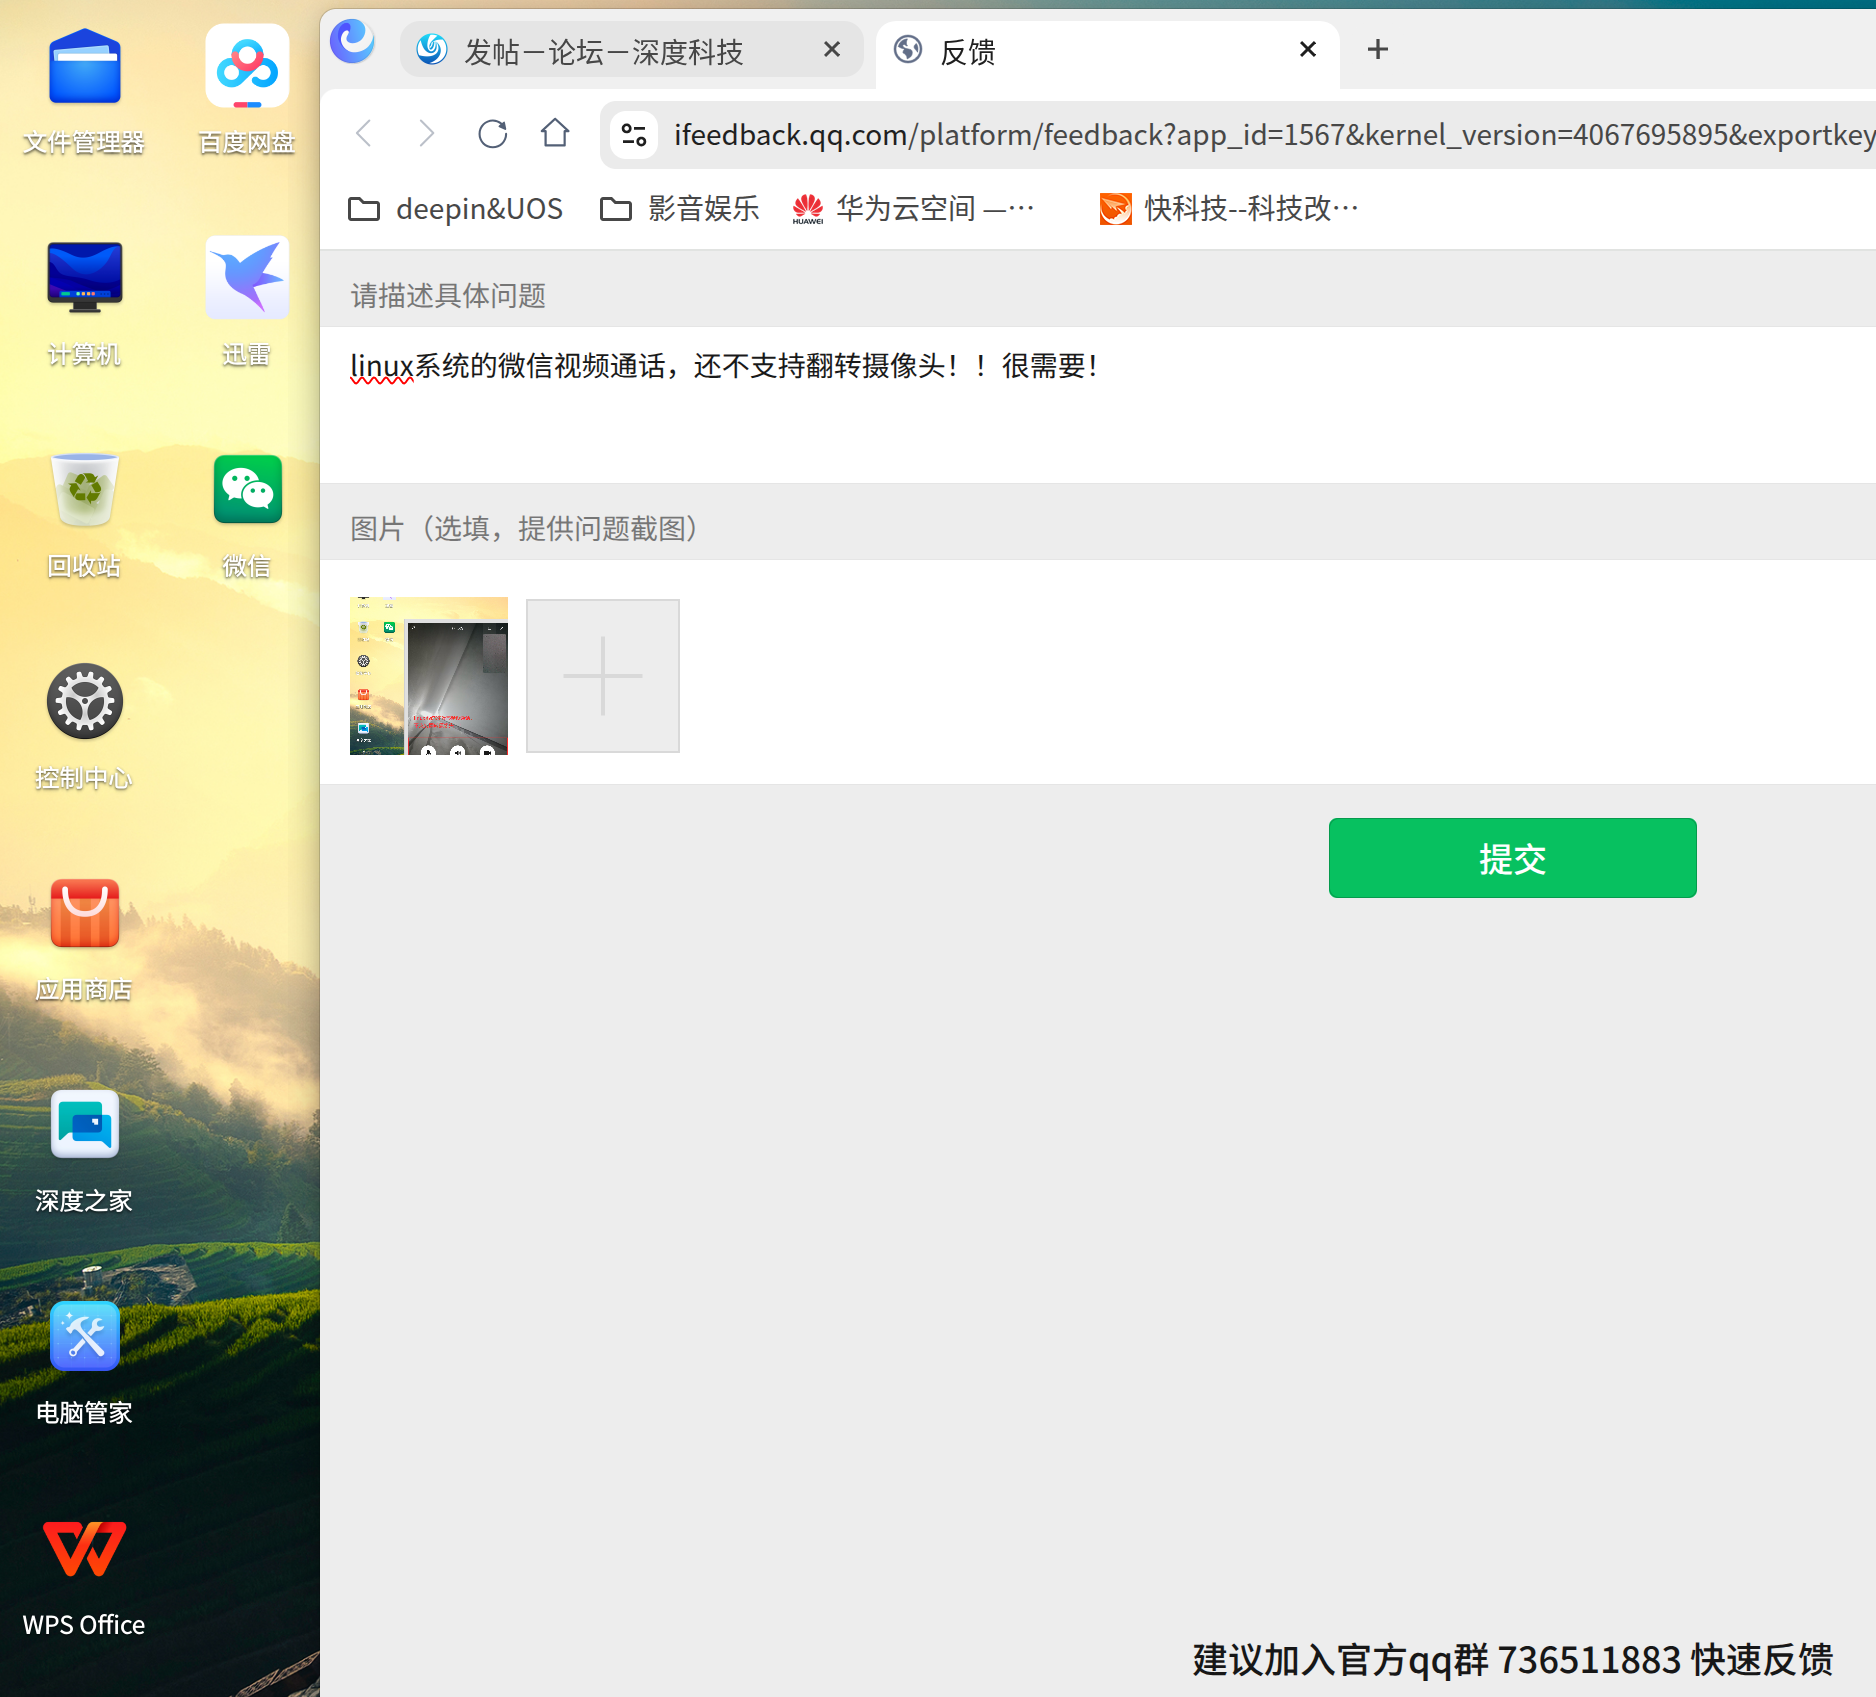Select the 反馈 tab
Viewport: 1876px width, 1697px height.
[1107, 52]
